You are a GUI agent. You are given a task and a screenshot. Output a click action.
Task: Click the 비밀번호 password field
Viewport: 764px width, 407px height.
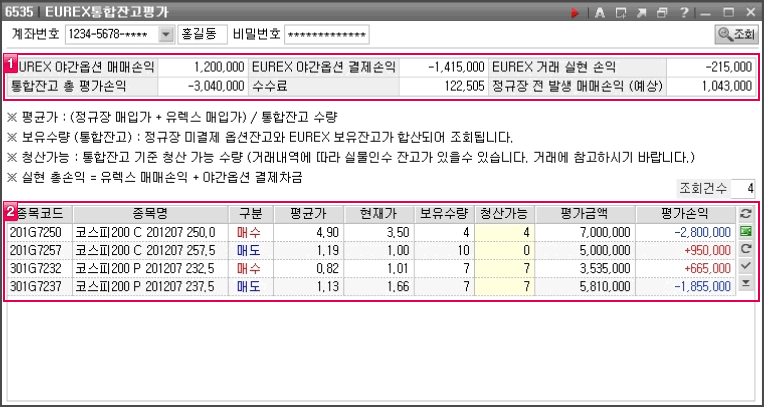coord(326,35)
